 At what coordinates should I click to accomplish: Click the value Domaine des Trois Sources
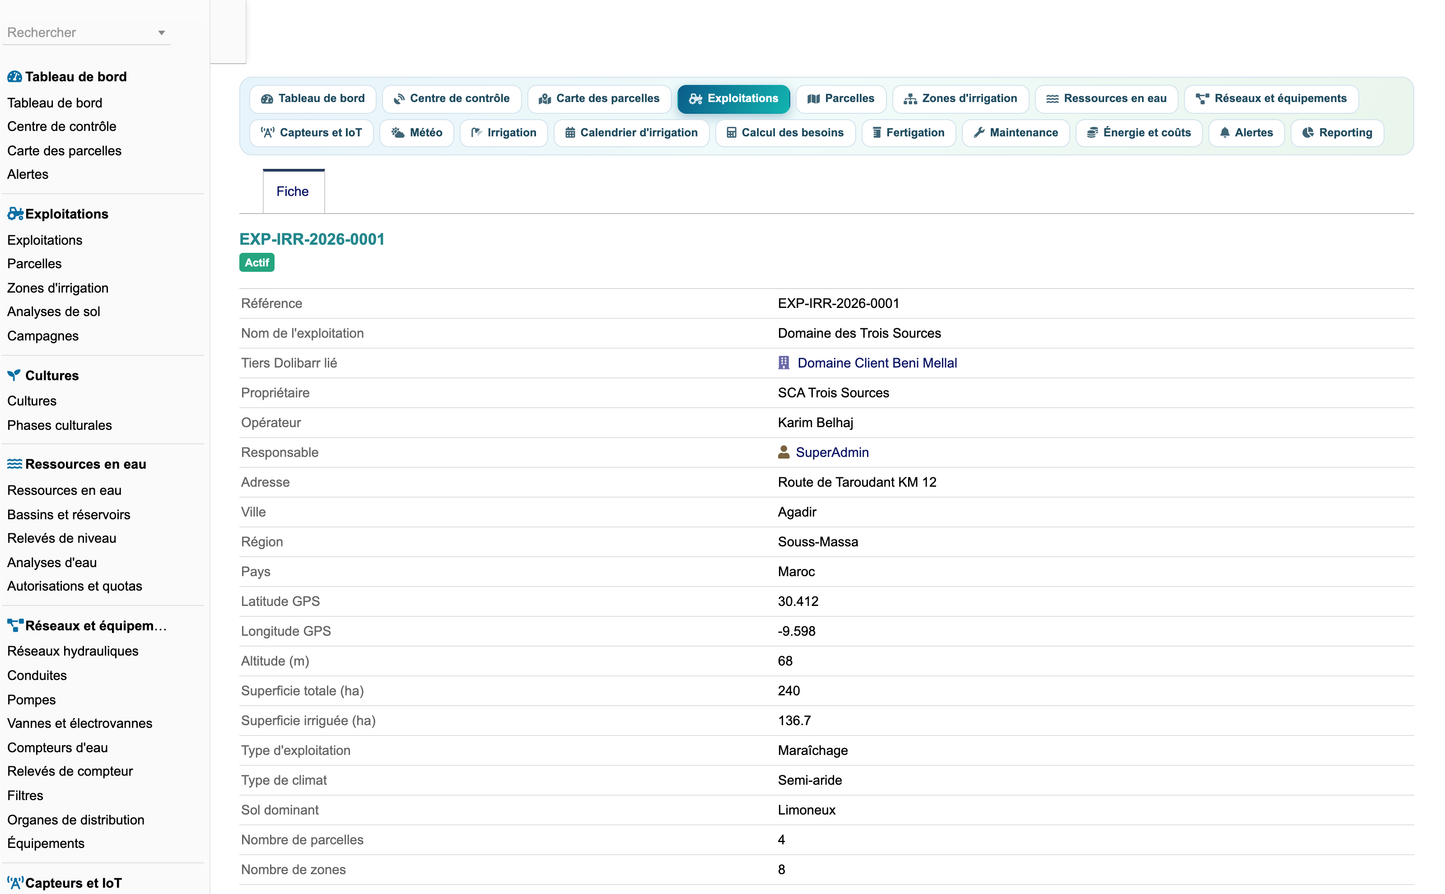(x=860, y=334)
